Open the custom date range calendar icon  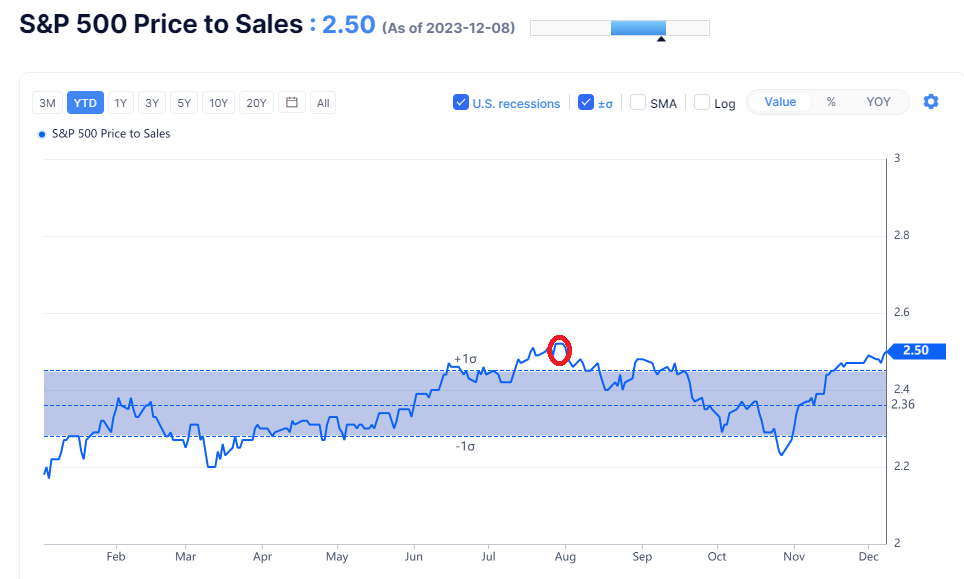pos(292,102)
